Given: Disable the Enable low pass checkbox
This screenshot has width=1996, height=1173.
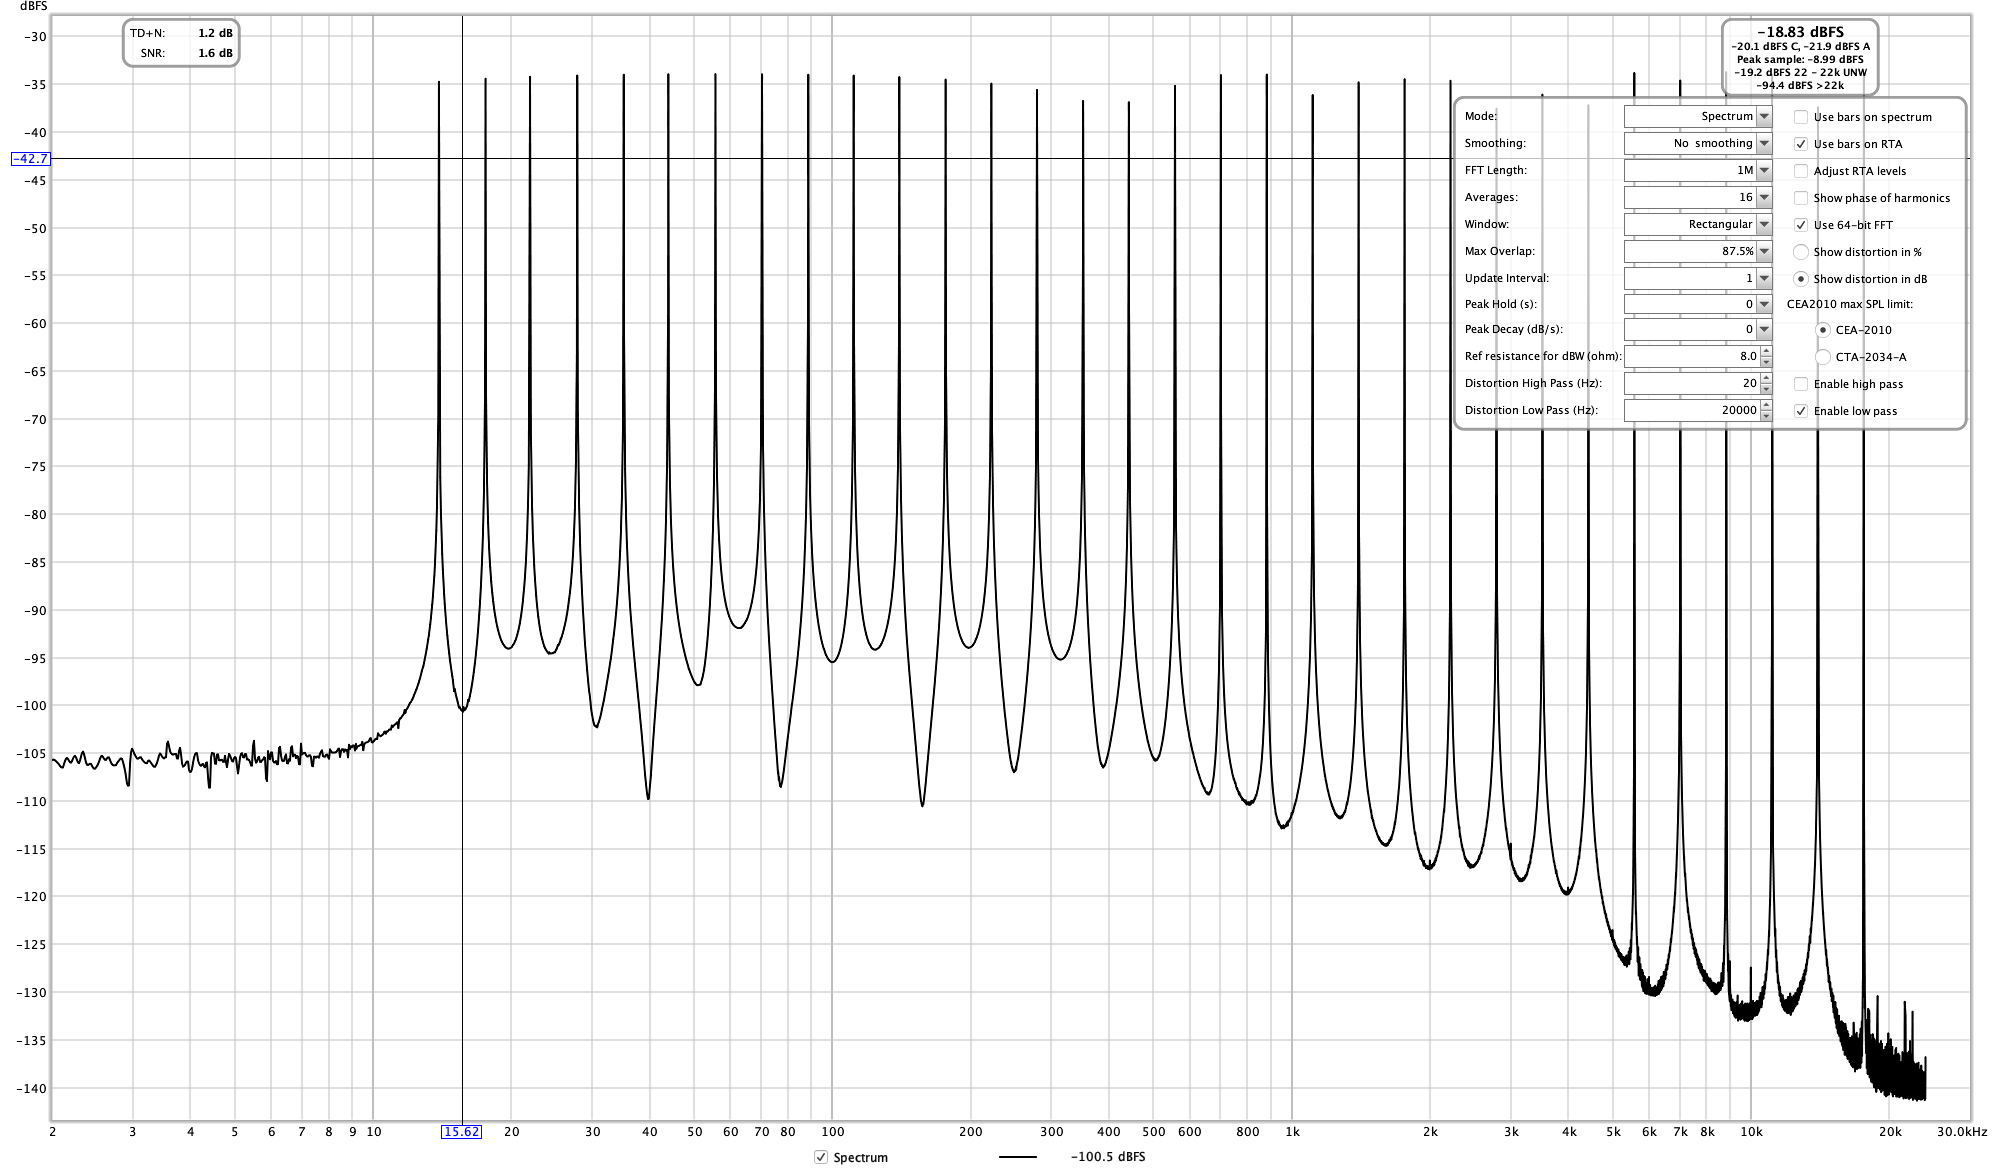Looking at the screenshot, I should click(1801, 411).
